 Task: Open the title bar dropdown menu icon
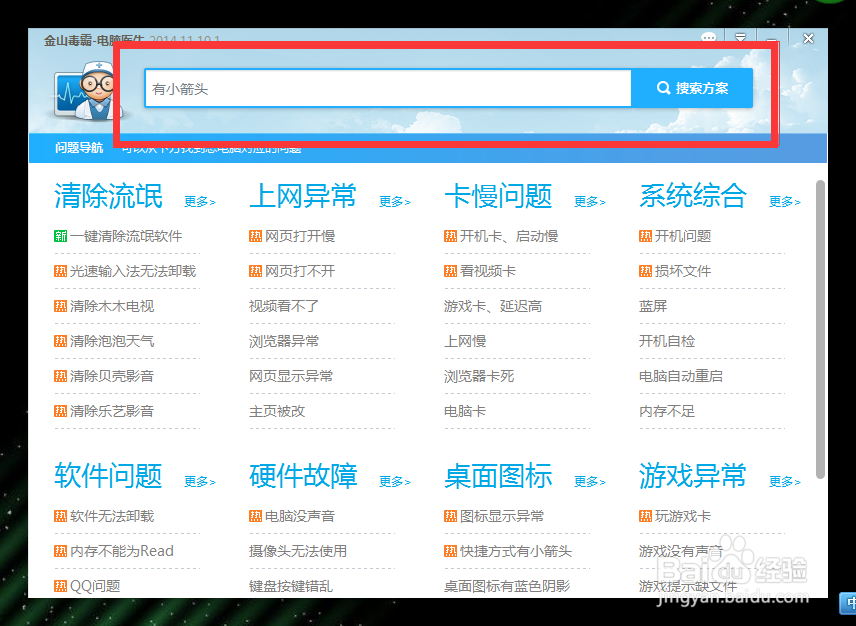coord(740,38)
